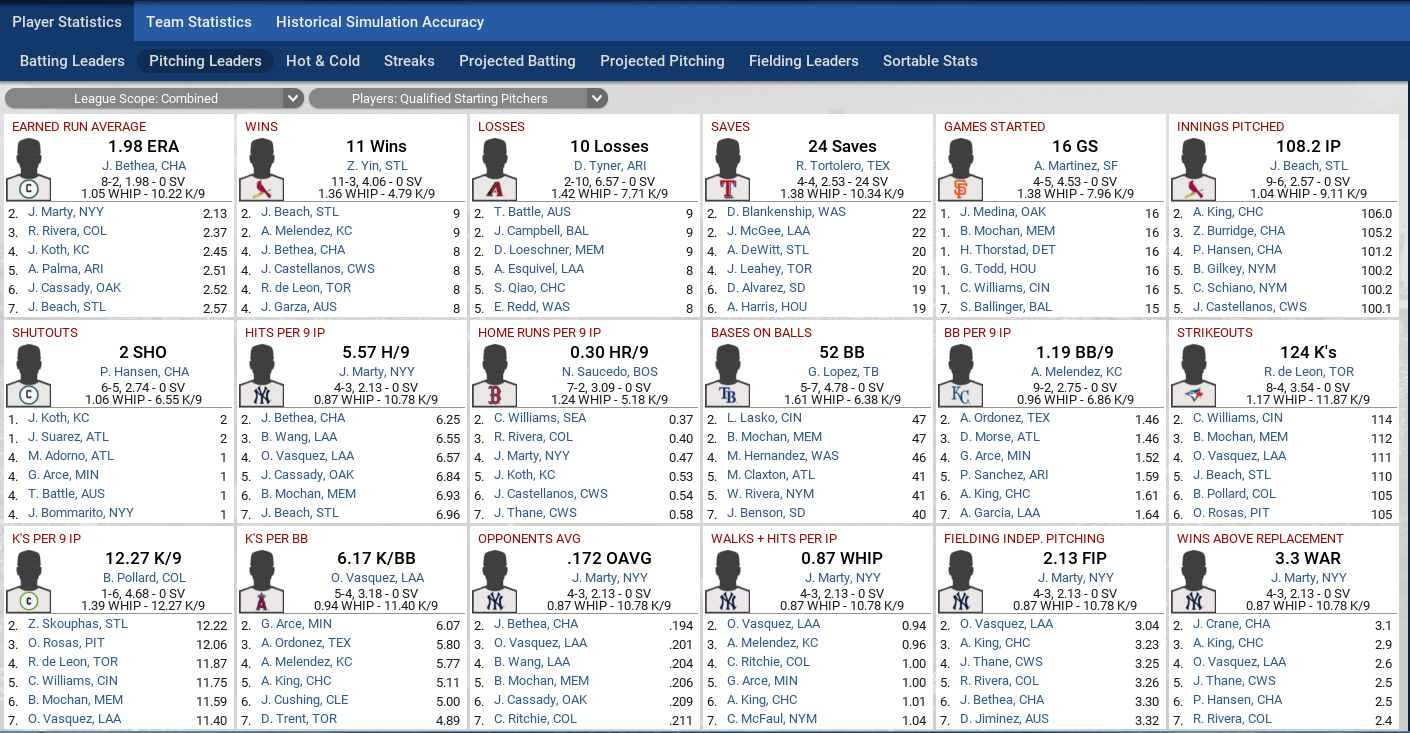Image resolution: width=1410 pixels, height=733 pixels.
Task: Click the Shutouts category heading
Action: (45, 333)
